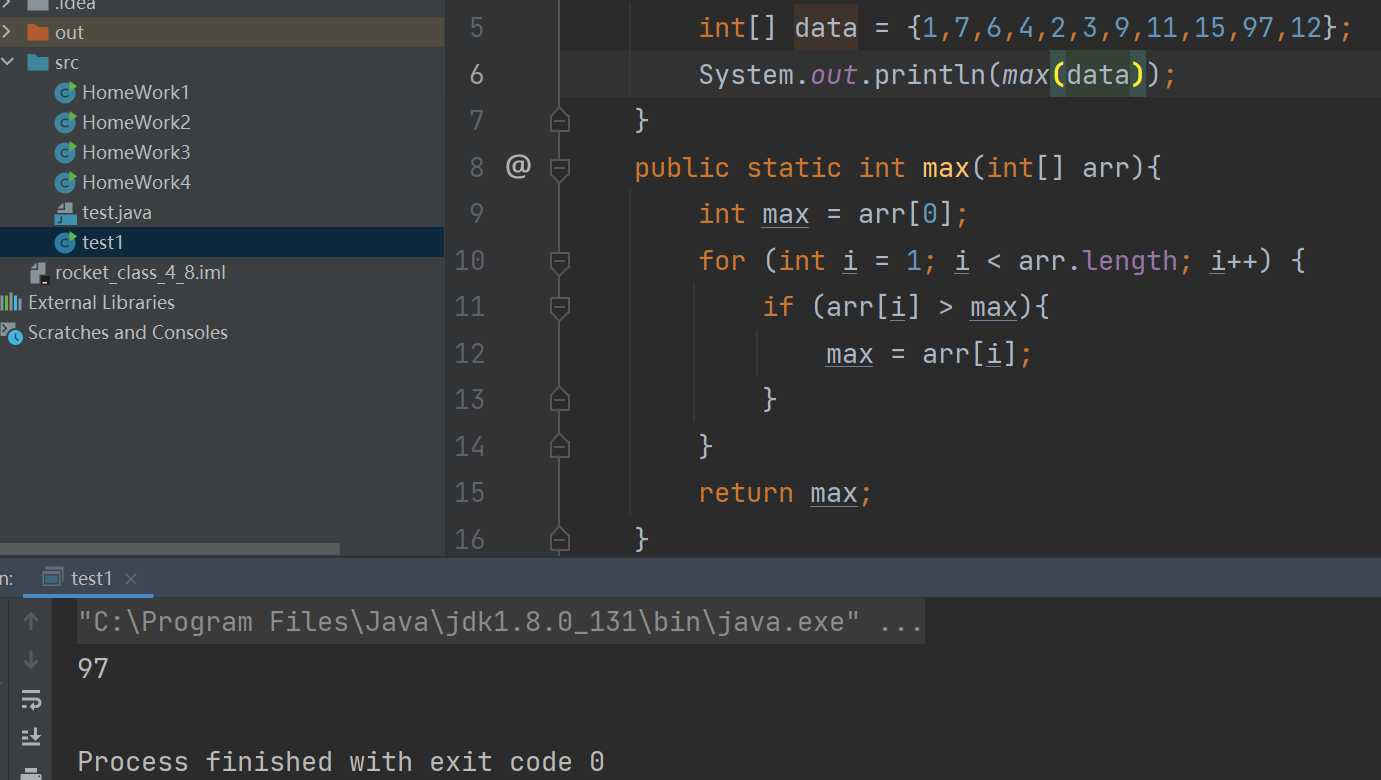This screenshot has width=1381, height=780.
Task: Toggle Scroll to End in run console
Action: click(x=31, y=737)
